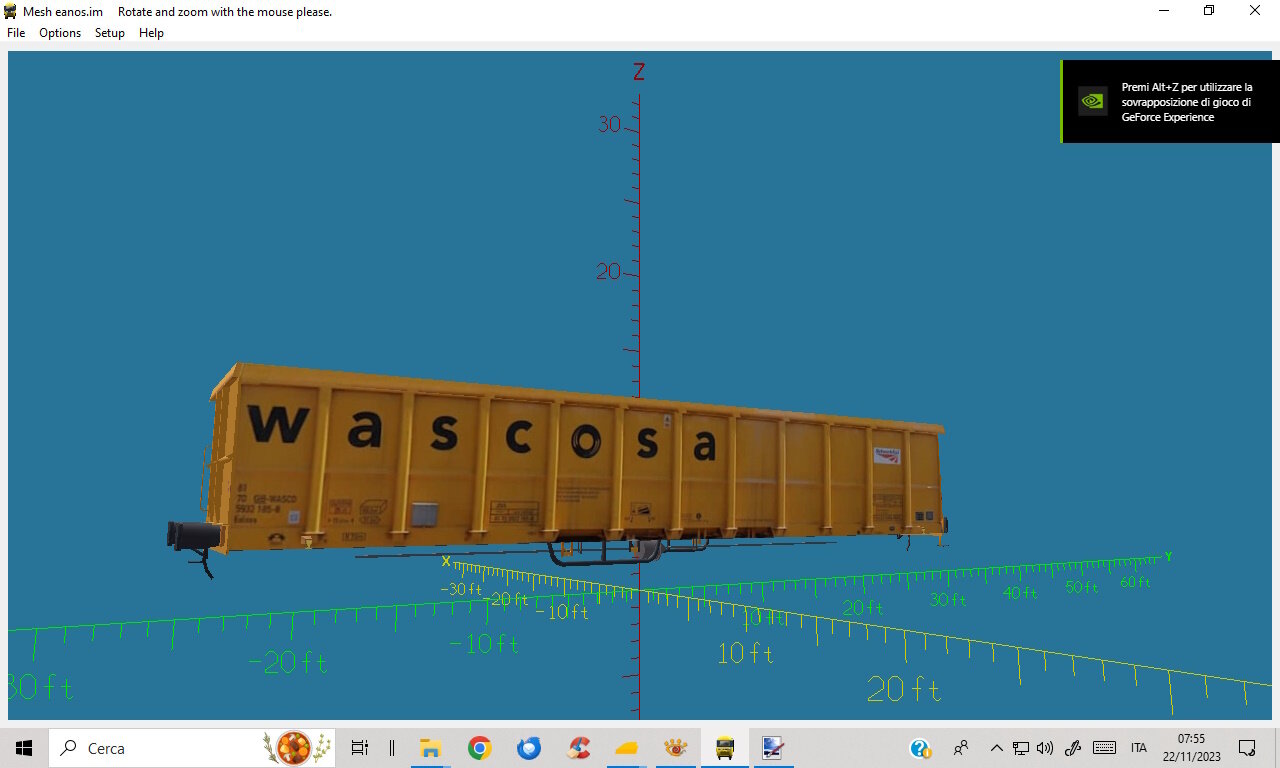Open the touch keyboard tray icon
Screen dimensions: 1280x768
coord(1105,748)
